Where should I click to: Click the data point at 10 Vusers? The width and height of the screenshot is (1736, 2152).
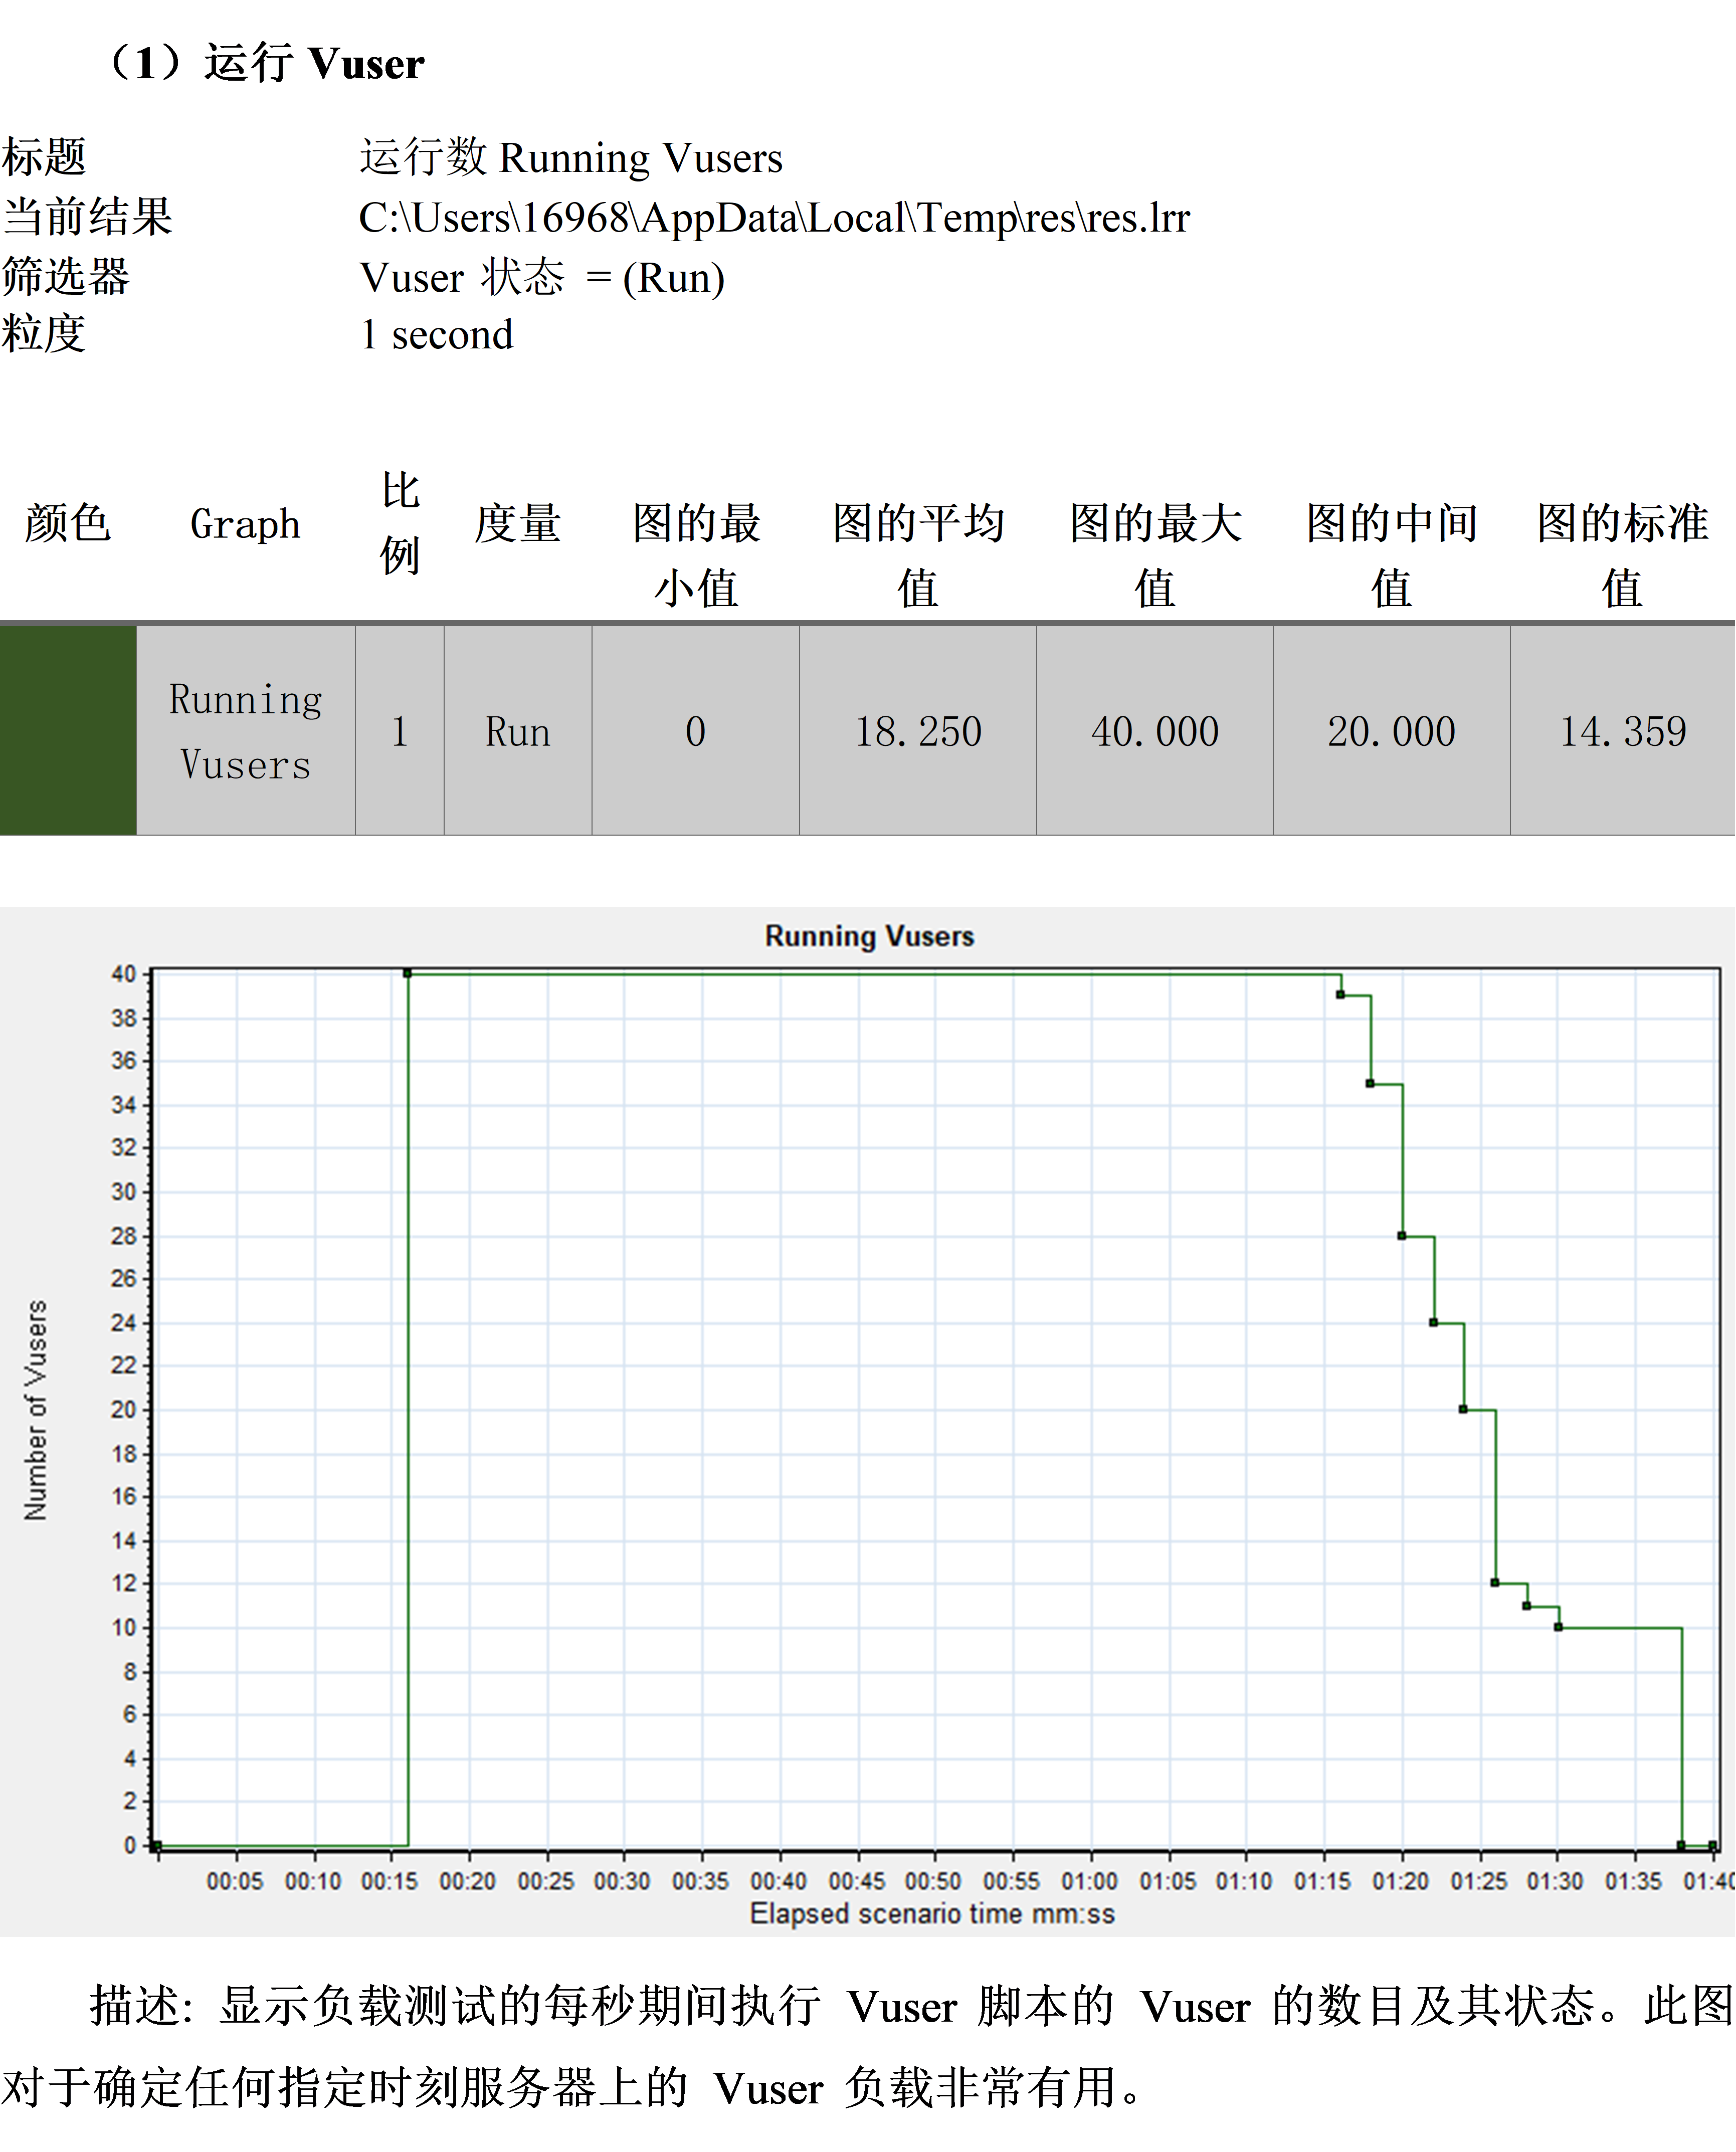click(1558, 1627)
